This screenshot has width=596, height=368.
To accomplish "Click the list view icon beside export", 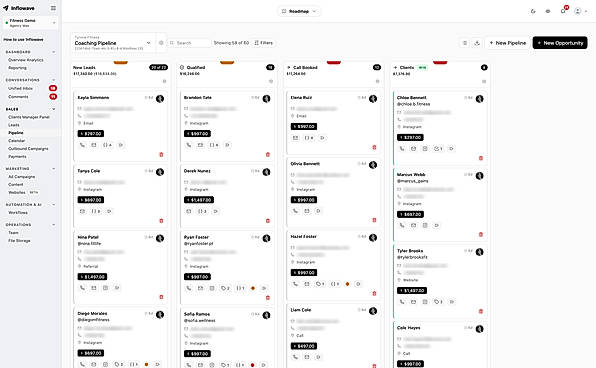I will pyautogui.click(x=465, y=43).
